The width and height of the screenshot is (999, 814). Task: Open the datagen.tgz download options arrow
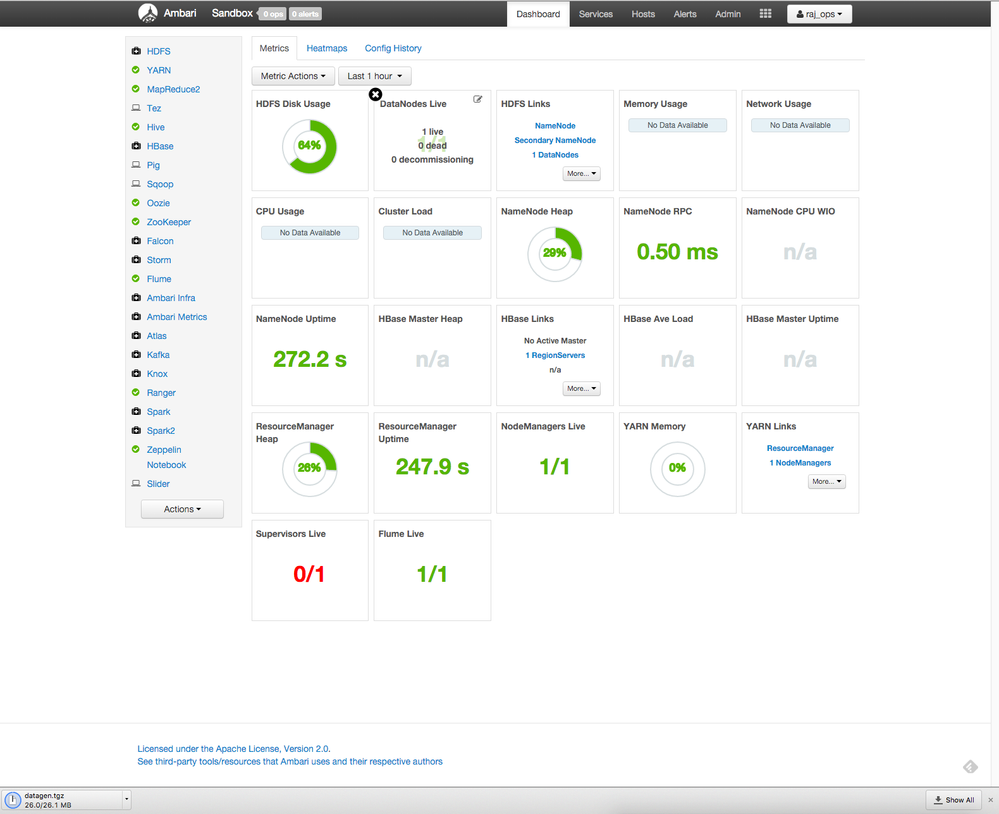127,799
